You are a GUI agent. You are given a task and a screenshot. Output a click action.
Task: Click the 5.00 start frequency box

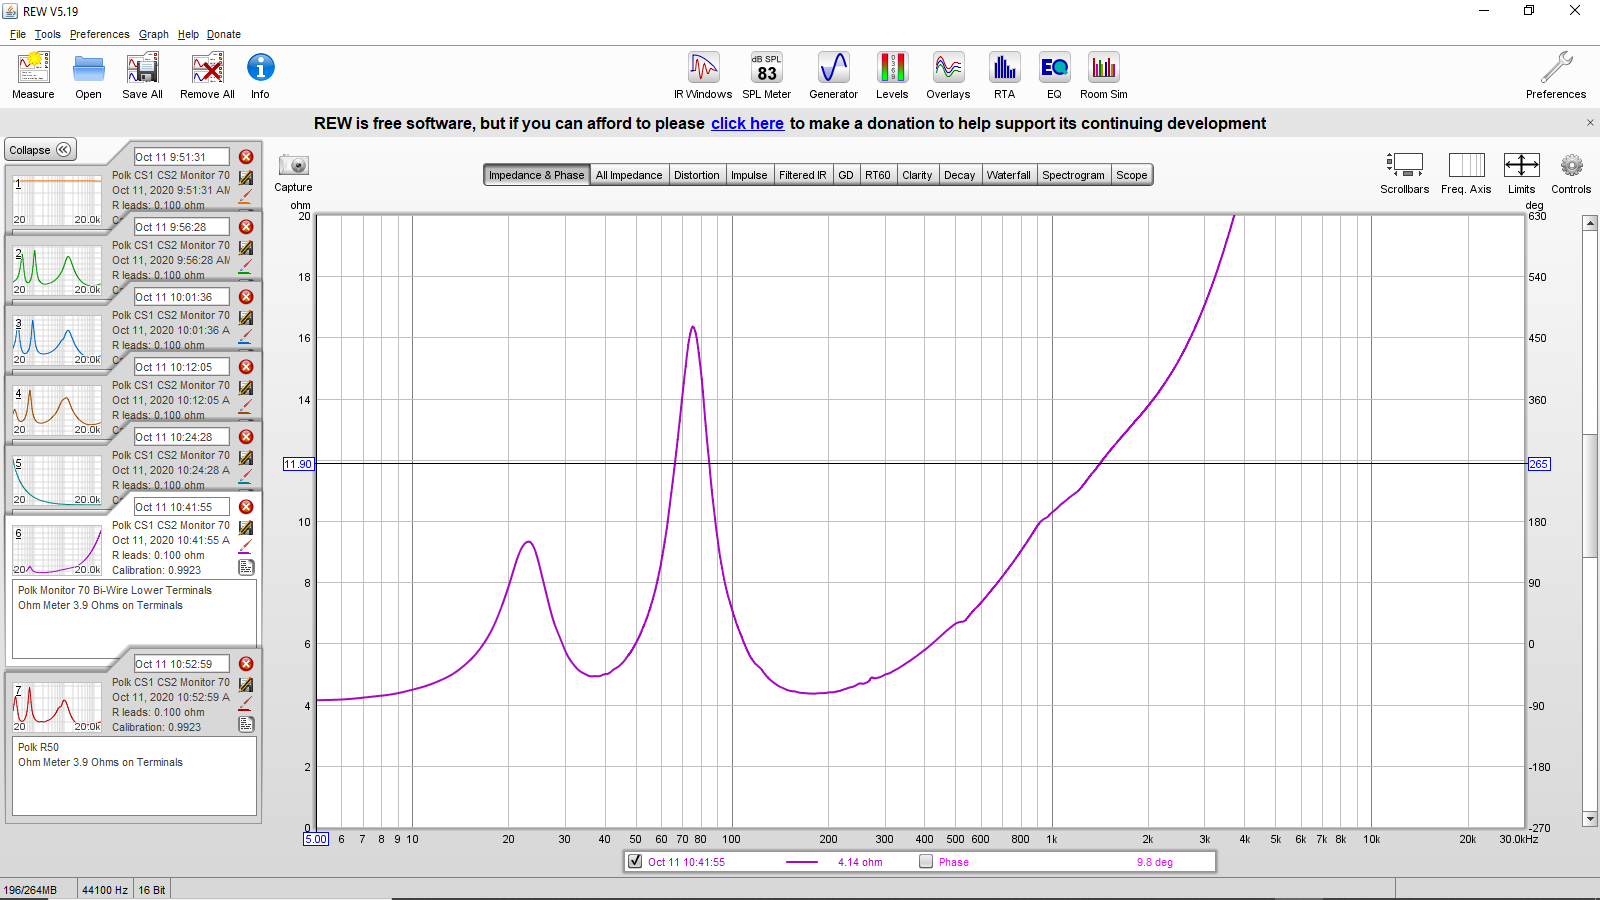[x=316, y=839]
